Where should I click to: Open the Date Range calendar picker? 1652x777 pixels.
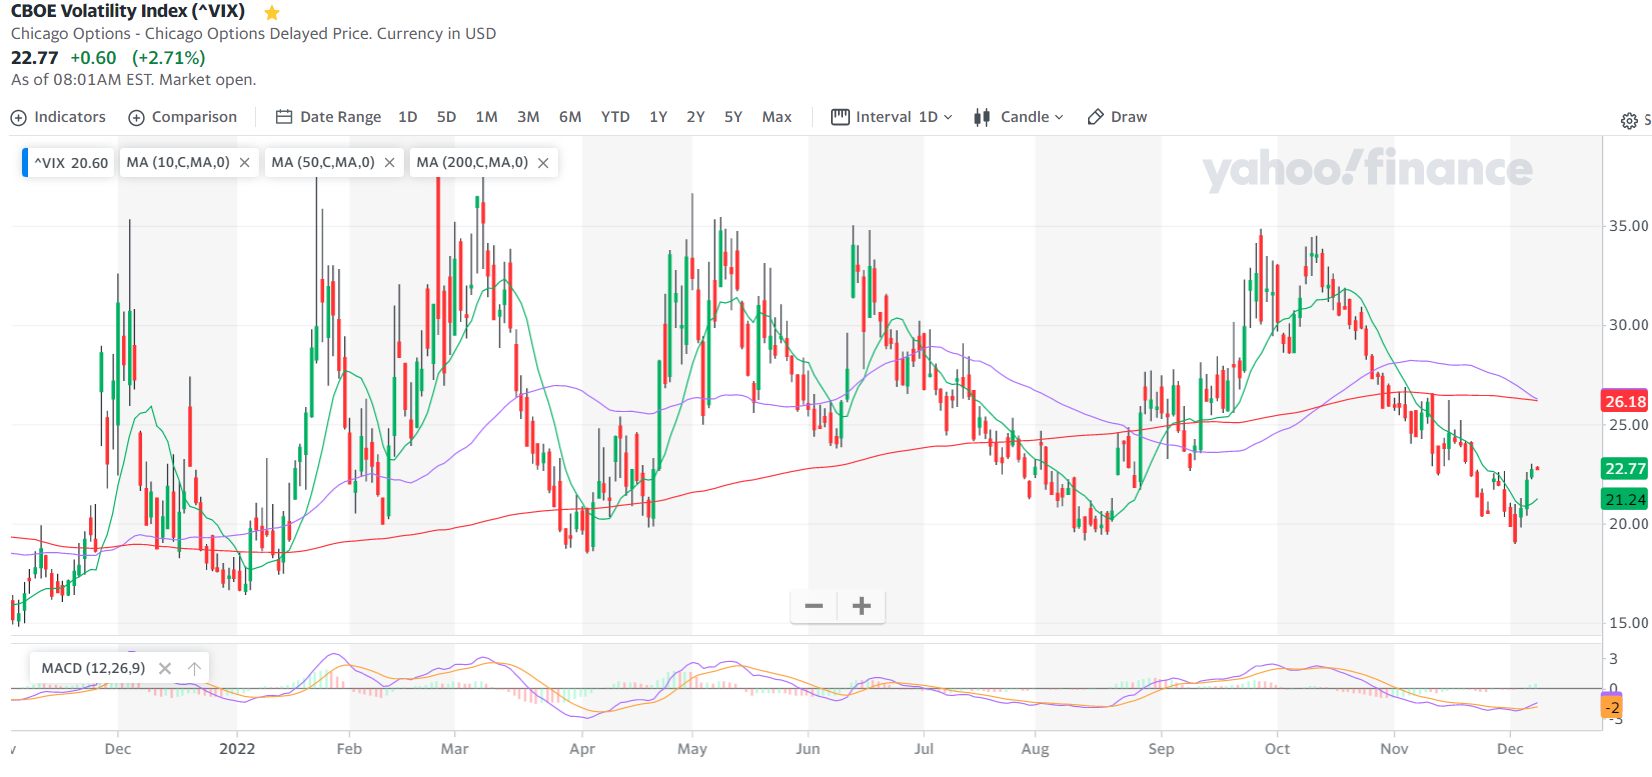pos(284,117)
